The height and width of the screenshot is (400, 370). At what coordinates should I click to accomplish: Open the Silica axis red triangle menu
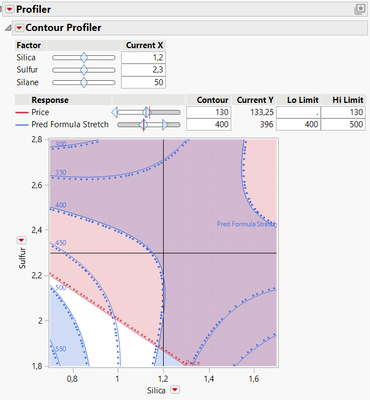pos(175,390)
